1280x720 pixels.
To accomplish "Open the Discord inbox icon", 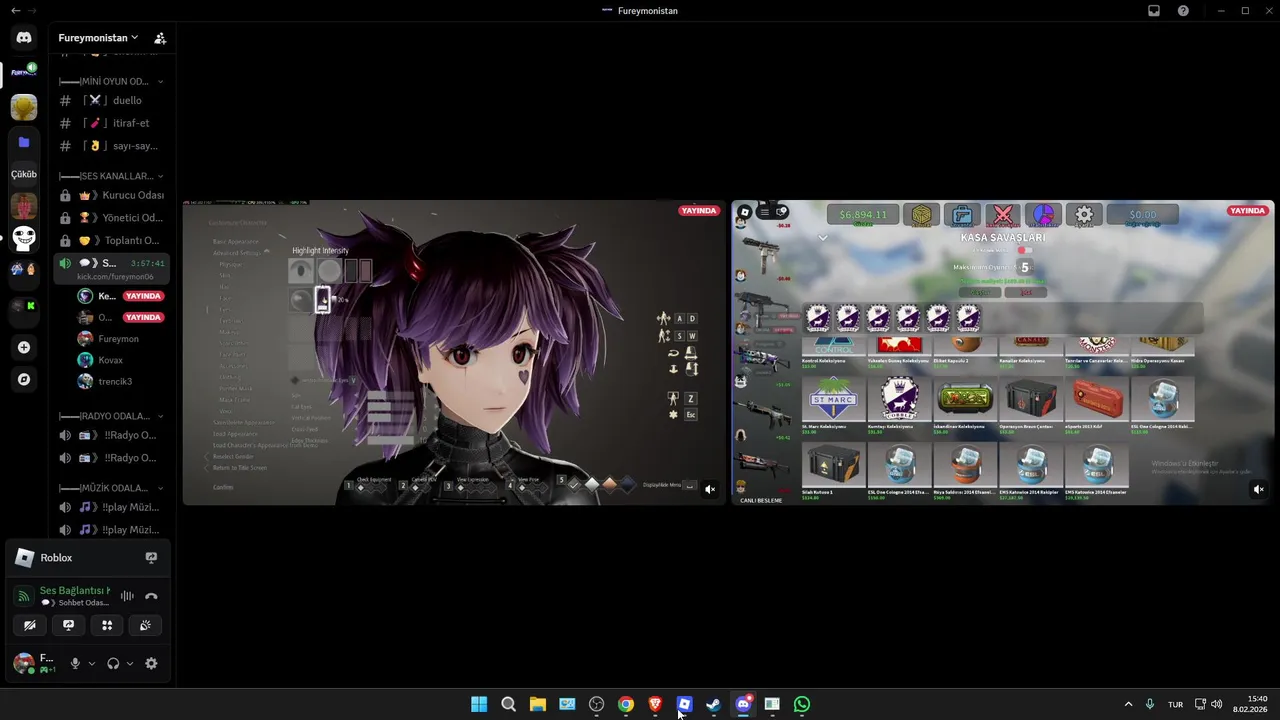I will (x=1153, y=11).
